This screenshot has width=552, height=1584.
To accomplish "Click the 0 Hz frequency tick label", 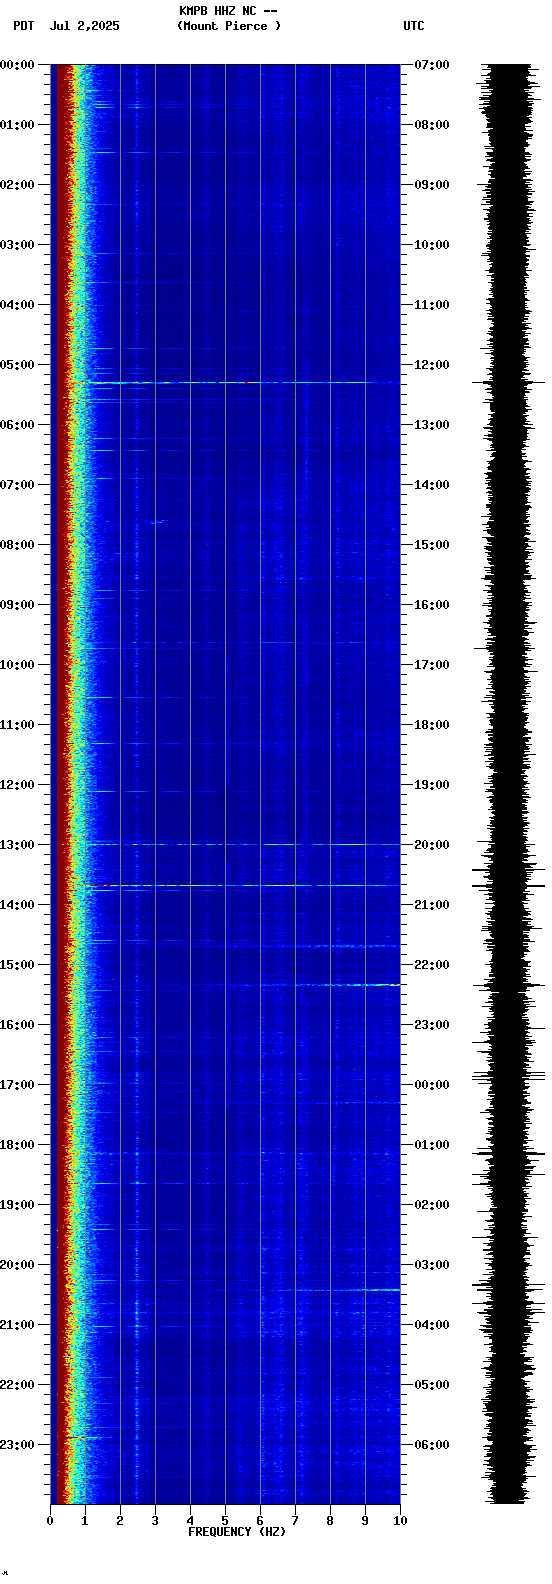I will (x=50, y=1521).
